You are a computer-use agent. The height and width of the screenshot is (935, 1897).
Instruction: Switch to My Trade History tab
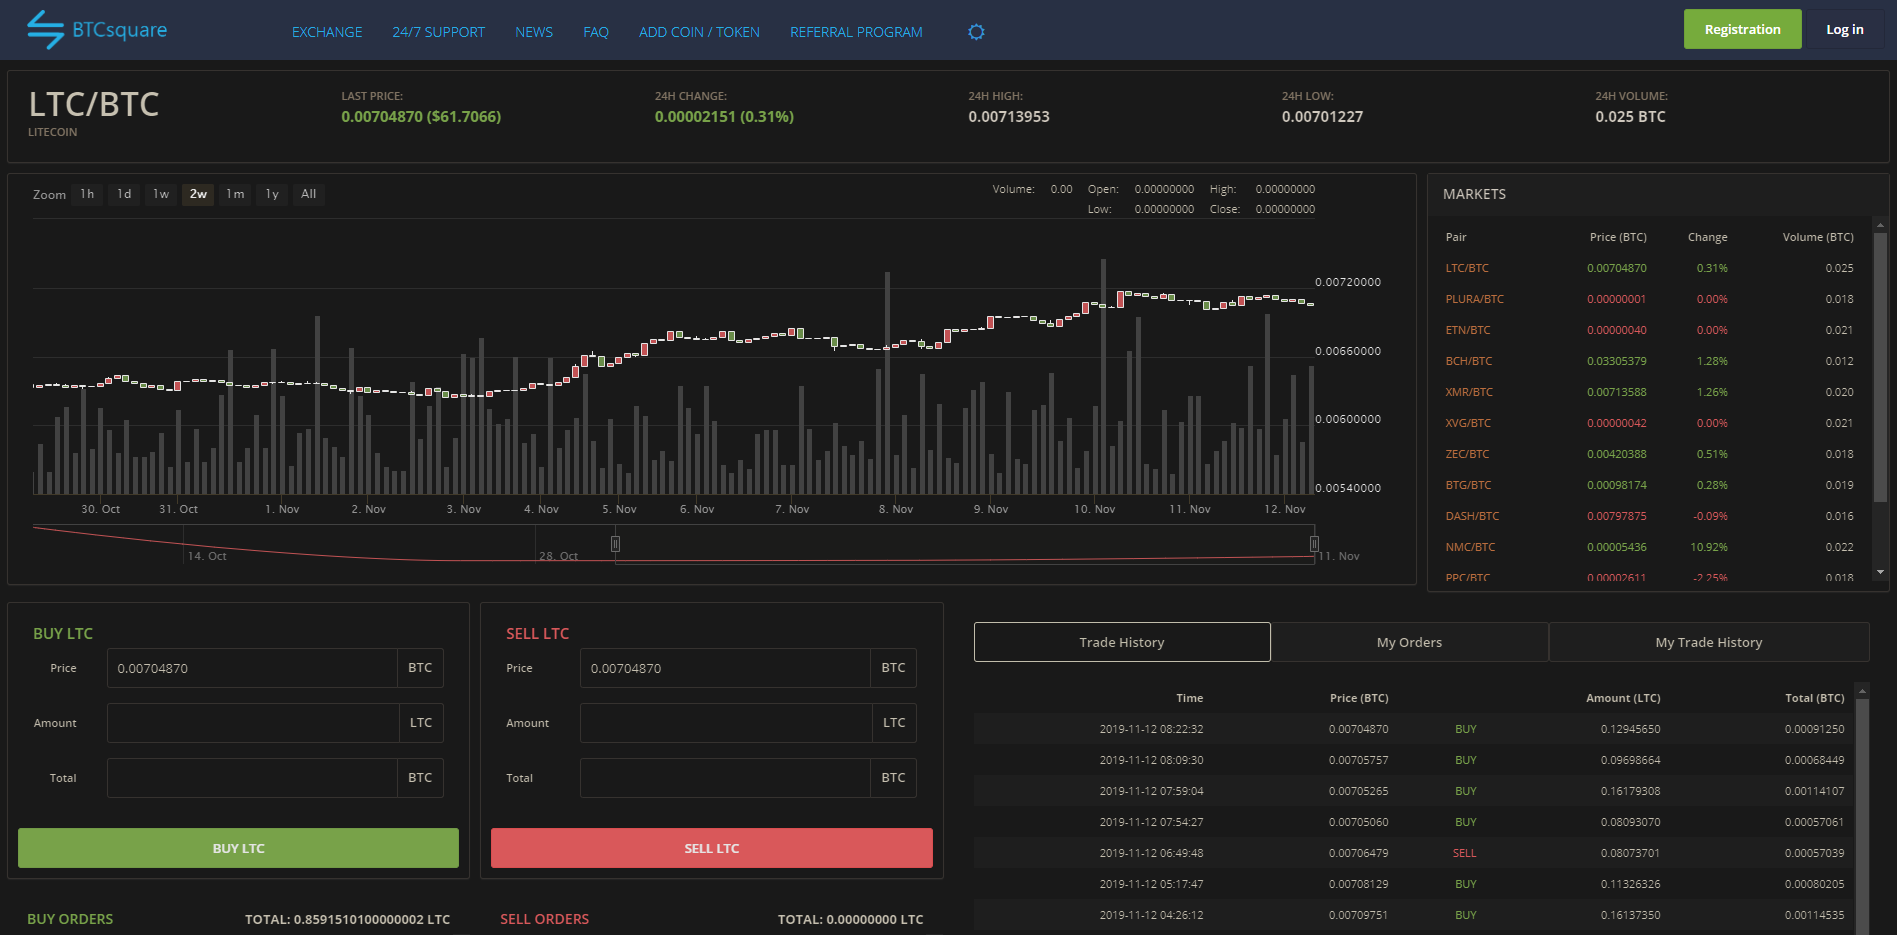[x=1709, y=642]
